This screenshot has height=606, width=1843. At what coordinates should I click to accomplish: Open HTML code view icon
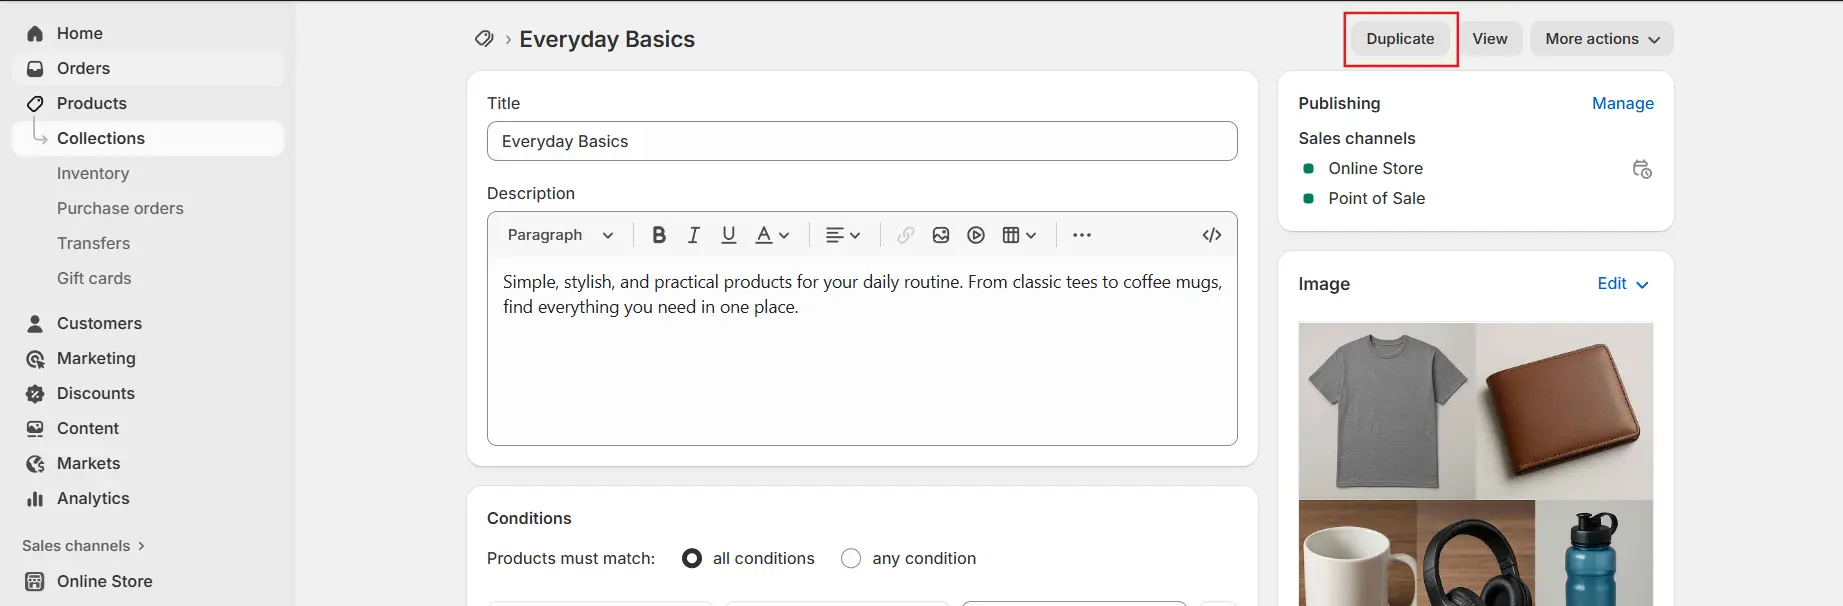coord(1211,235)
